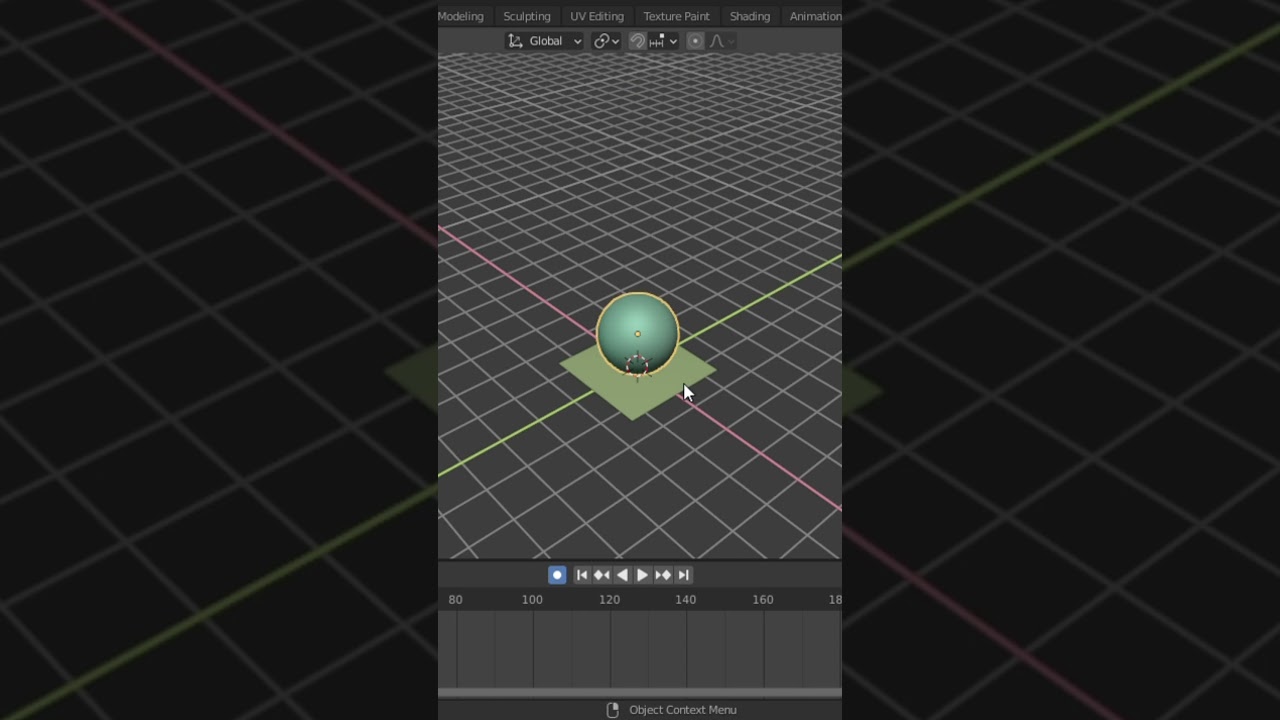The width and height of the screenshot is (1280, 720).
Task: Jump to the start frame
Action: (582, 575)
